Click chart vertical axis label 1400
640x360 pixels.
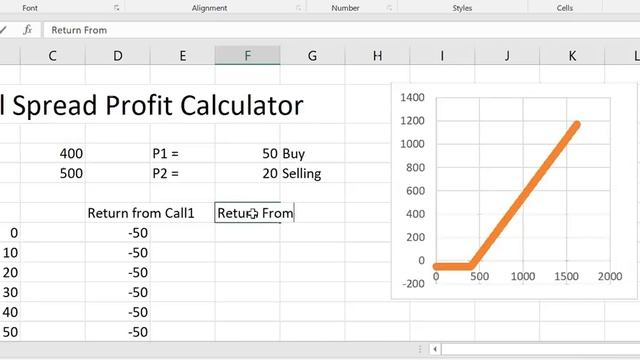[412, 97]
